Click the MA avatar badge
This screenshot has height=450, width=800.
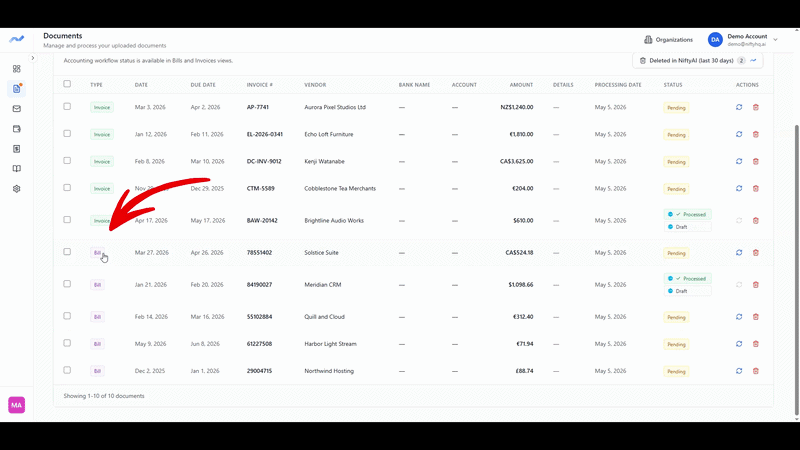point(16,405)
